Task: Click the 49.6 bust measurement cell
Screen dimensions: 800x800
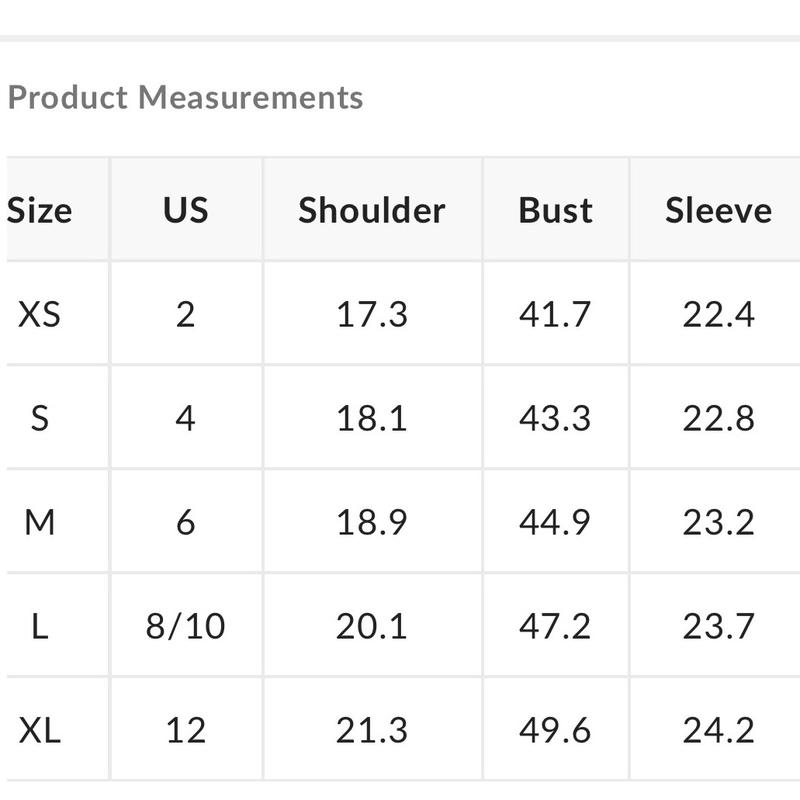Action: click(556, 730)
